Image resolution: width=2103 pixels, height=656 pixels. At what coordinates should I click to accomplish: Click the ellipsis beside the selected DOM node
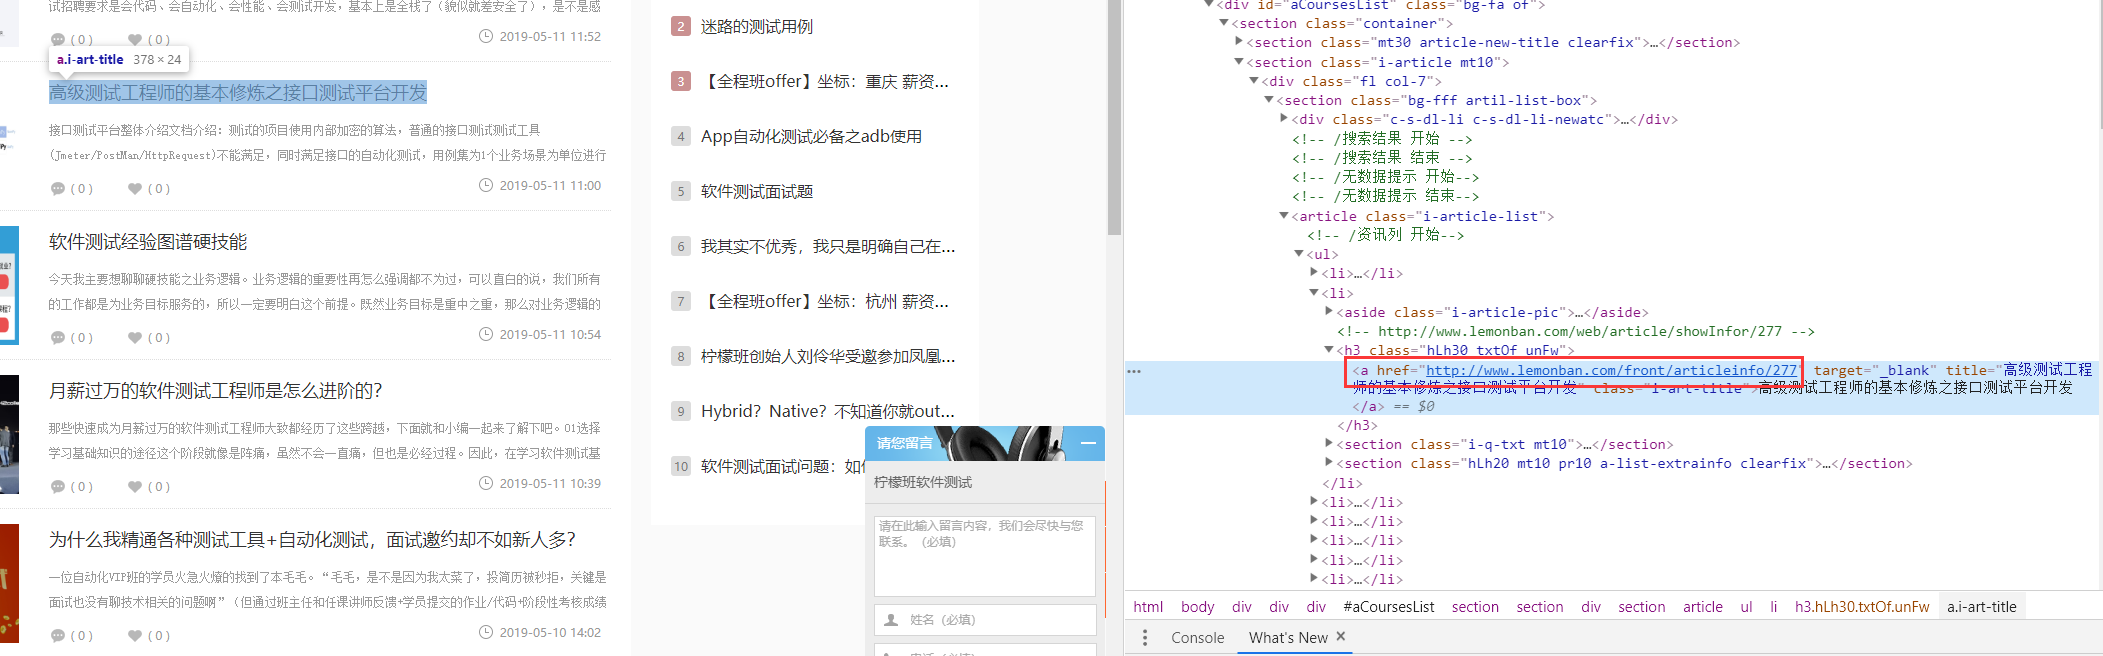1133,371
